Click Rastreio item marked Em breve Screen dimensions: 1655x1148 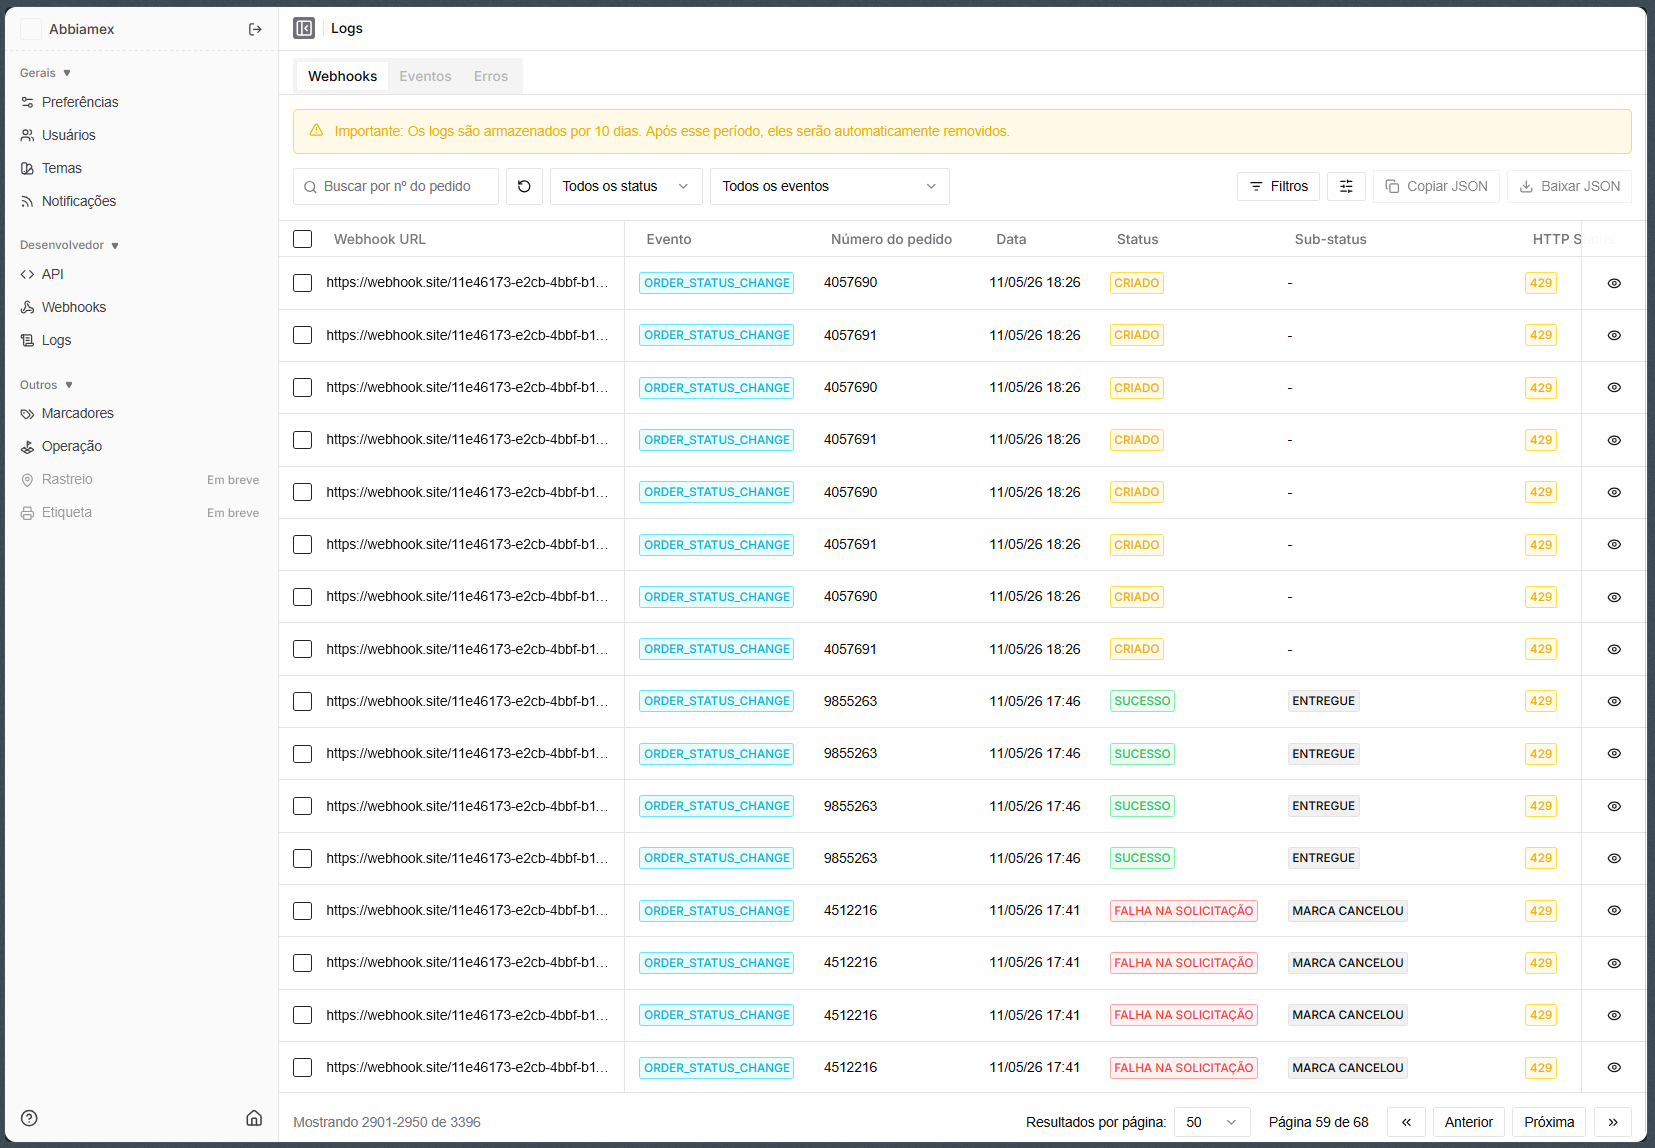pos(140,479)
